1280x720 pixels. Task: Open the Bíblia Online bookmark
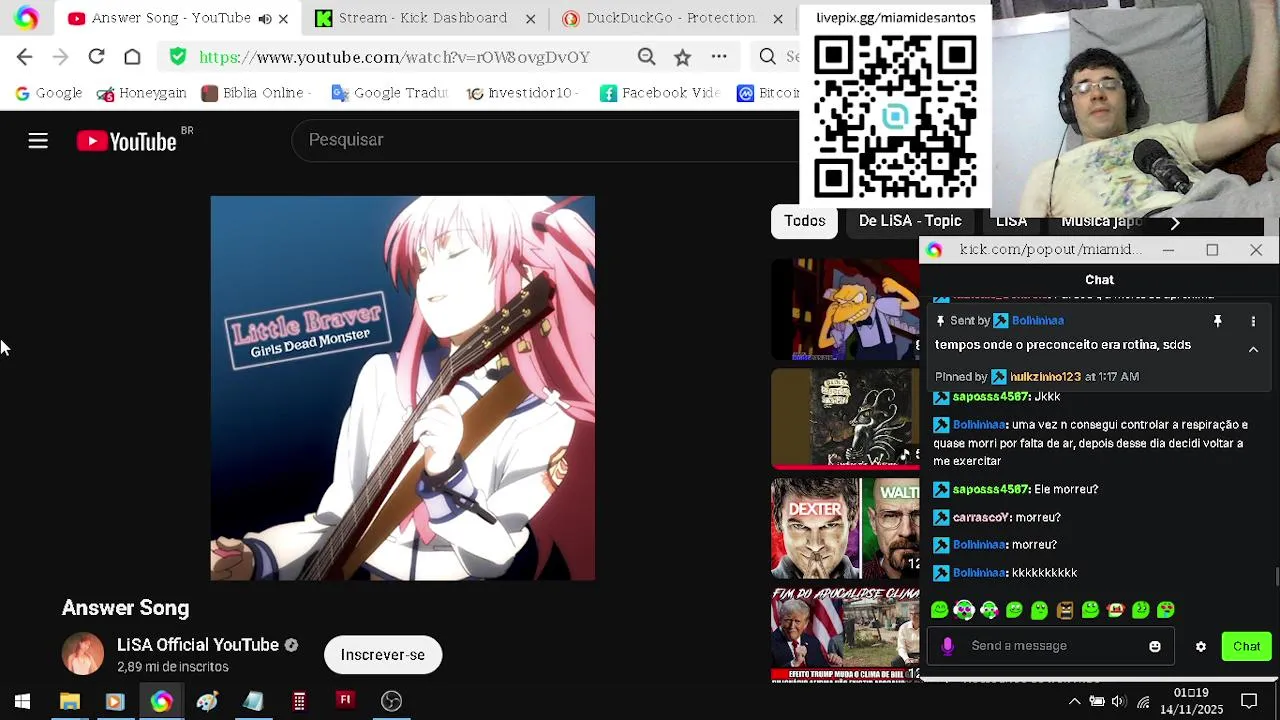pos(255,93)
